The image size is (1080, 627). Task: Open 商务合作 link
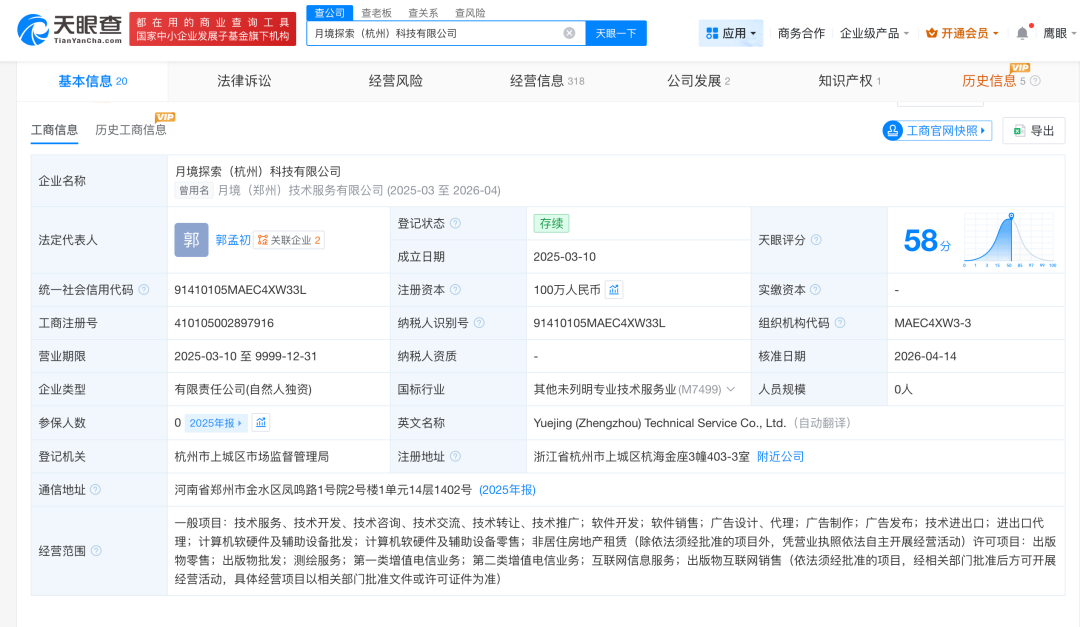[x=801, y=33]
